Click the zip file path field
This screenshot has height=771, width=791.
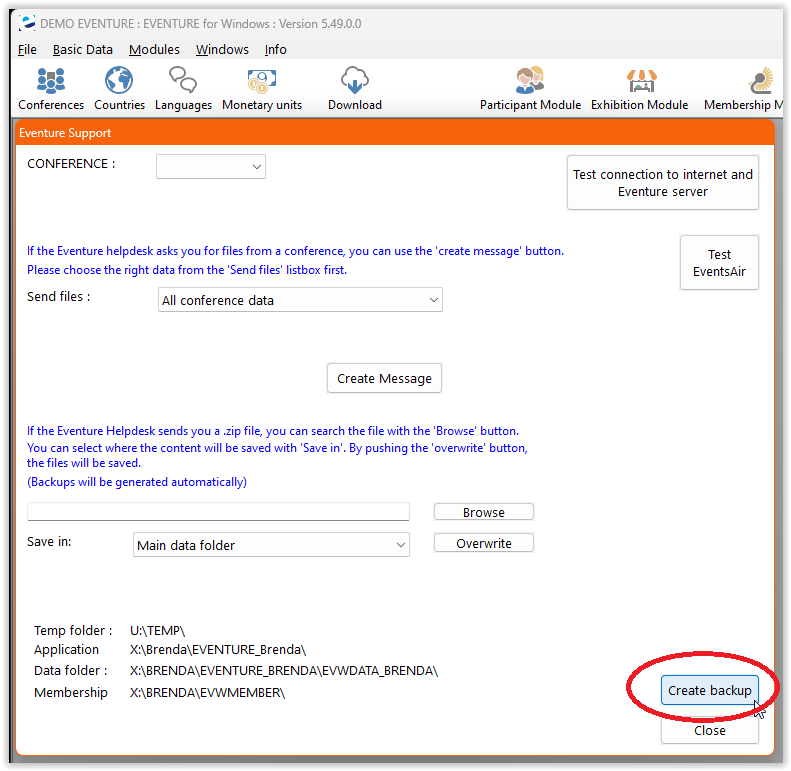click(x=218, y=512)
